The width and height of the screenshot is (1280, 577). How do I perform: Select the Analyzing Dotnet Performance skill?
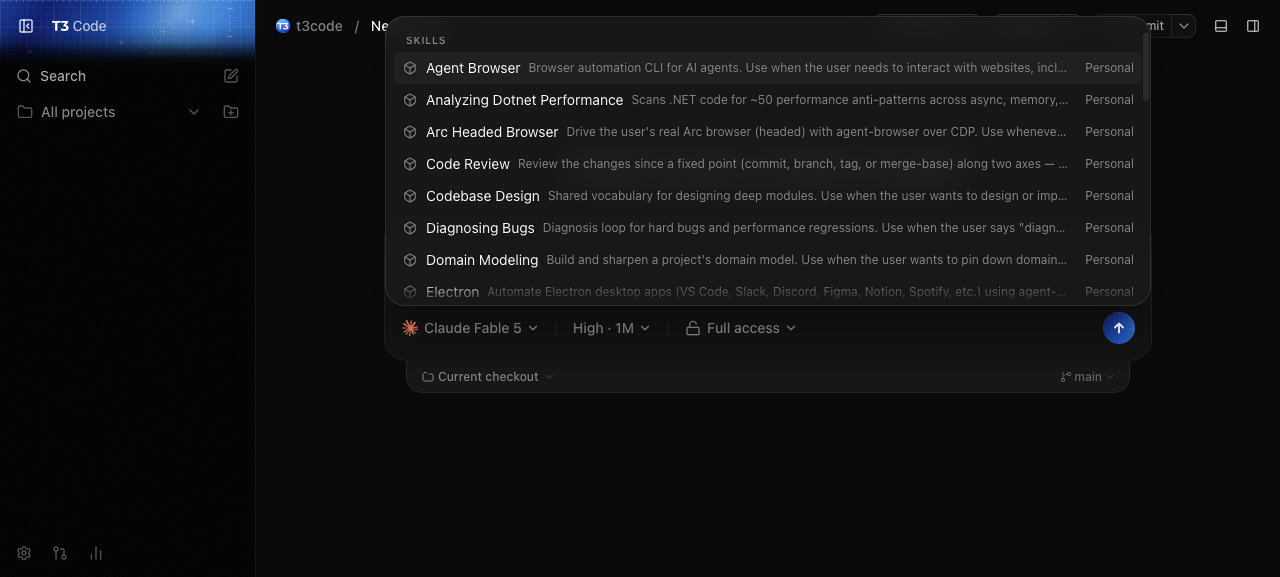(x=767, y=100)
